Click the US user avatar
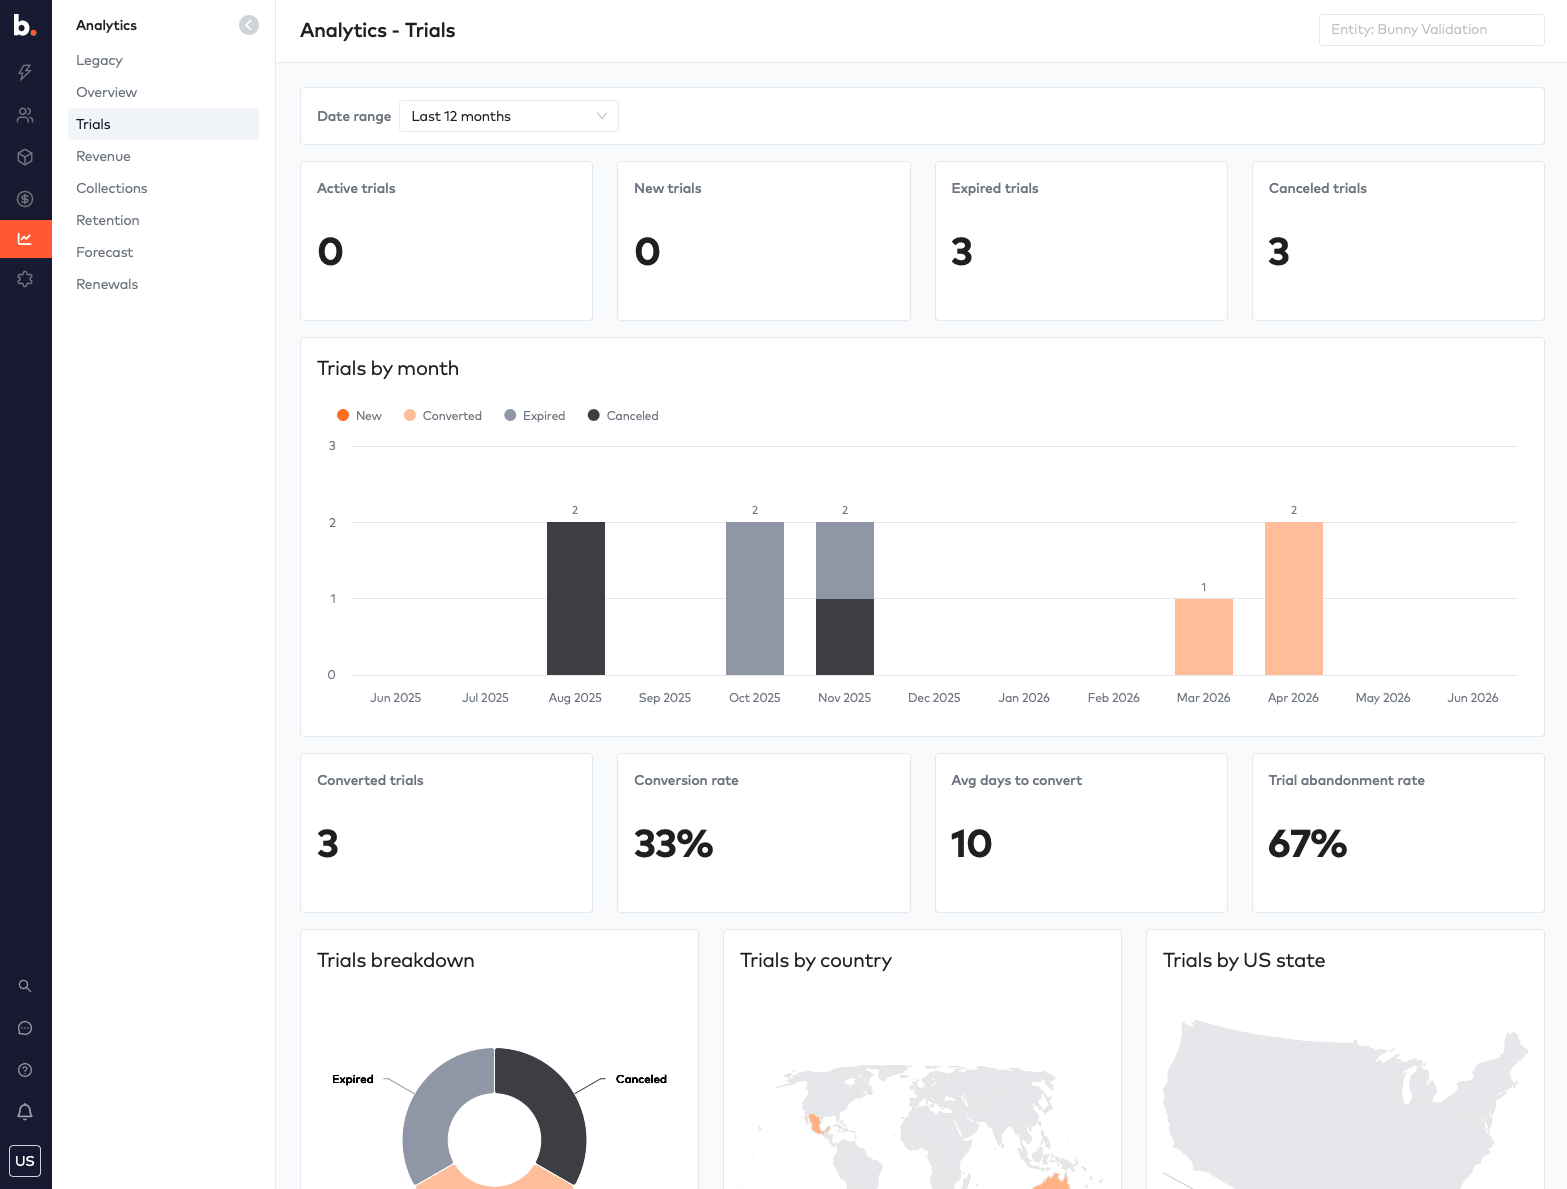The width and height of the screenshot is (1567, 1189). [x=25, y=1161]
